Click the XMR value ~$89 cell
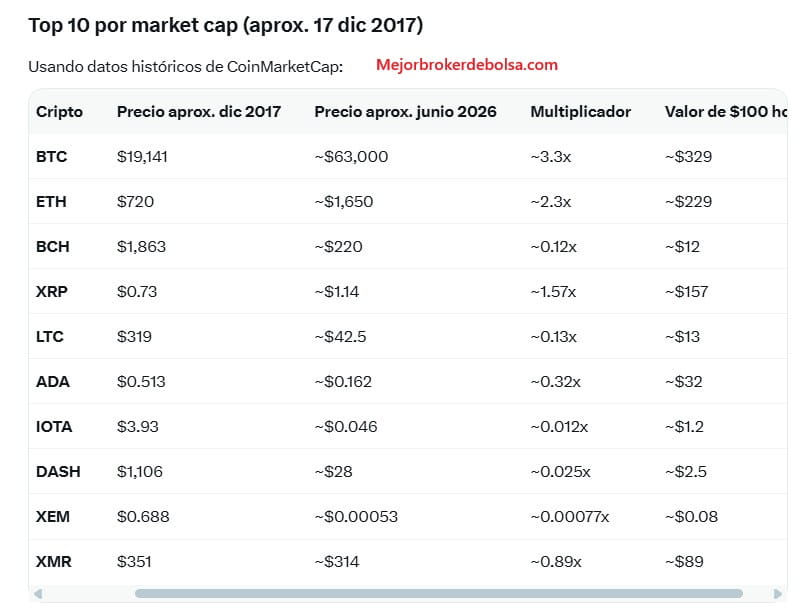The image size is (806, 615). [x=684, y=562]
